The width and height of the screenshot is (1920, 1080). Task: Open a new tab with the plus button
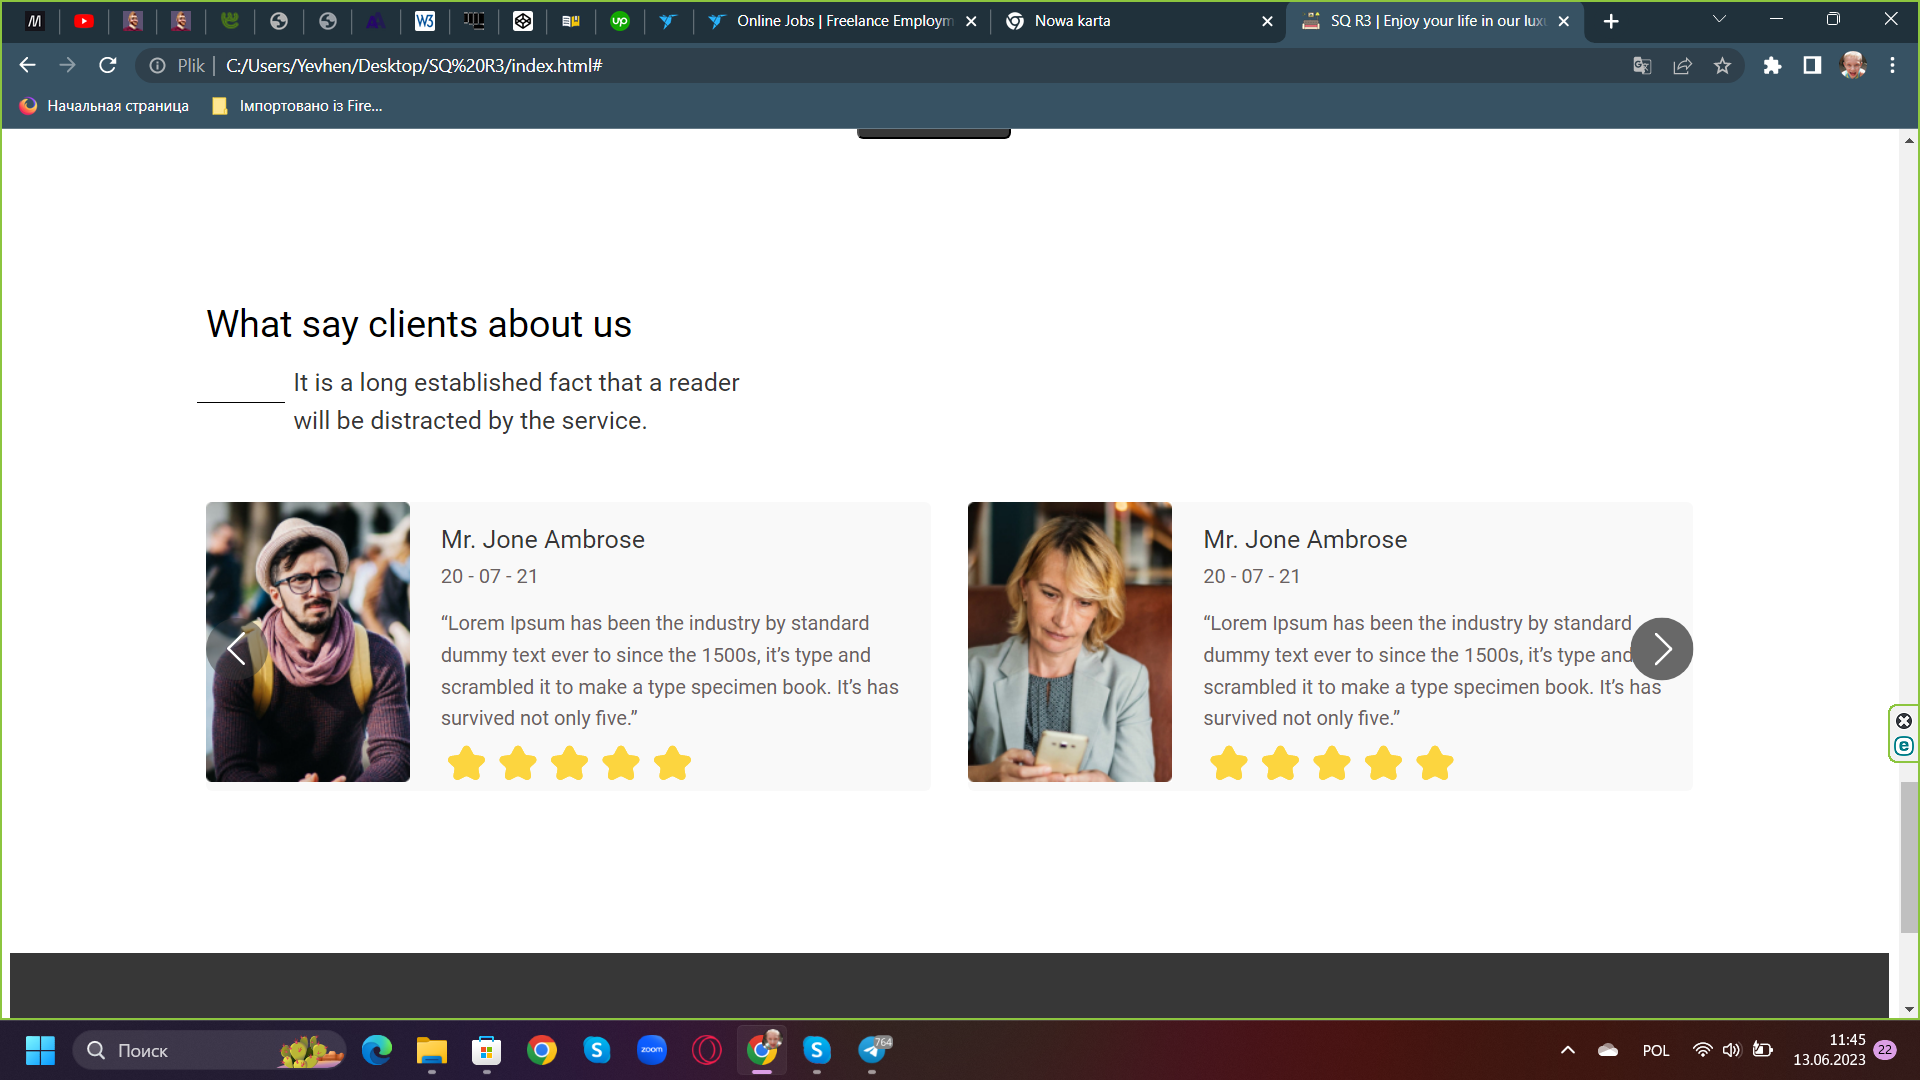click(1611, 21)
